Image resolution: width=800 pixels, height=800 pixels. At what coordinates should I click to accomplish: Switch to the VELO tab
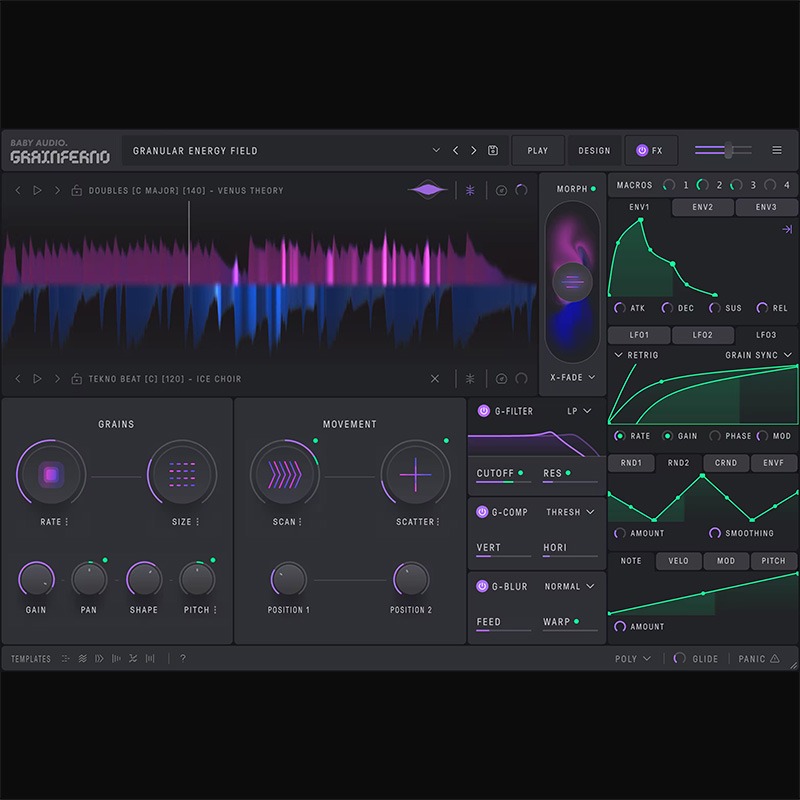point(679,561)
